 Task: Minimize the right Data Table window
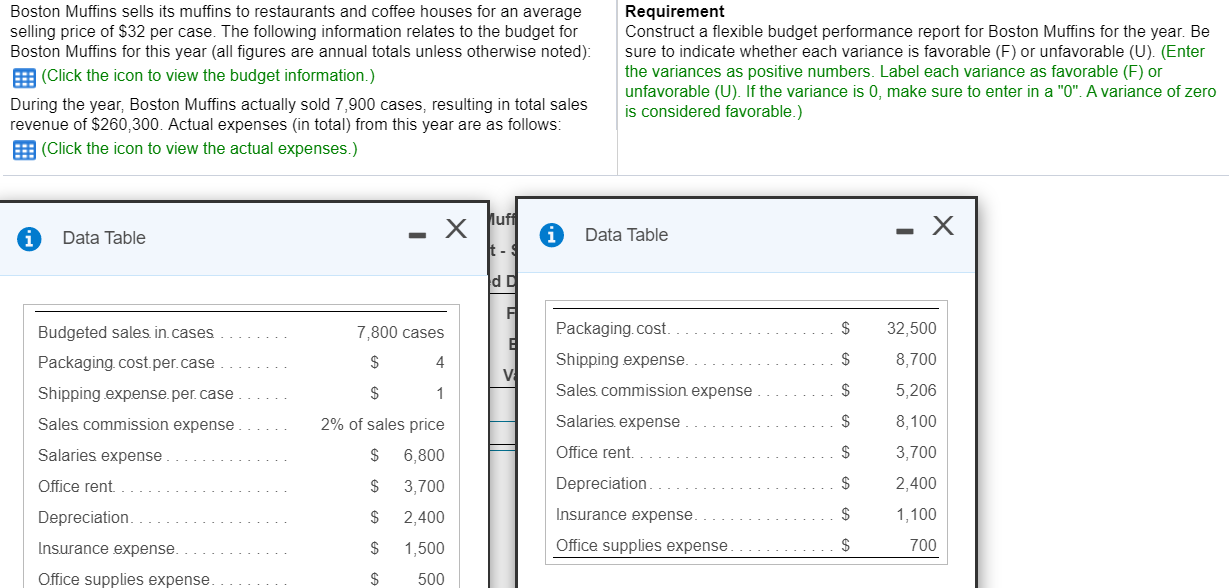(x=903, y=233)
